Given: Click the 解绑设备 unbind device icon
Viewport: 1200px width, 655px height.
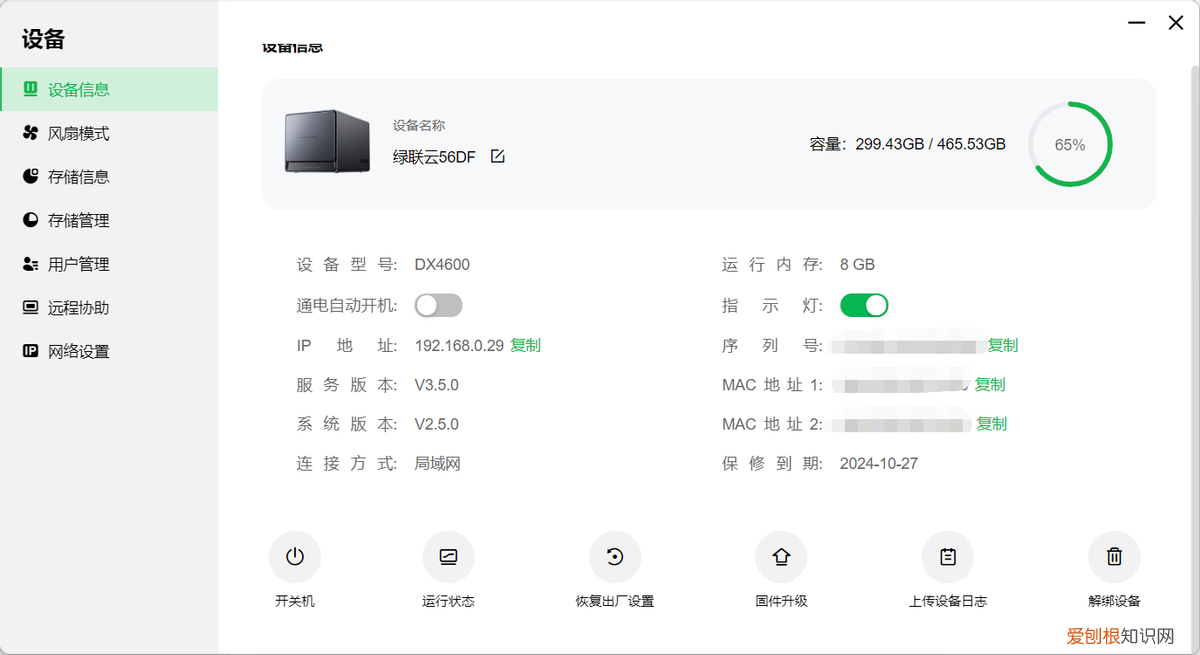Looking at the screenshot, I should click(1114, 557).
